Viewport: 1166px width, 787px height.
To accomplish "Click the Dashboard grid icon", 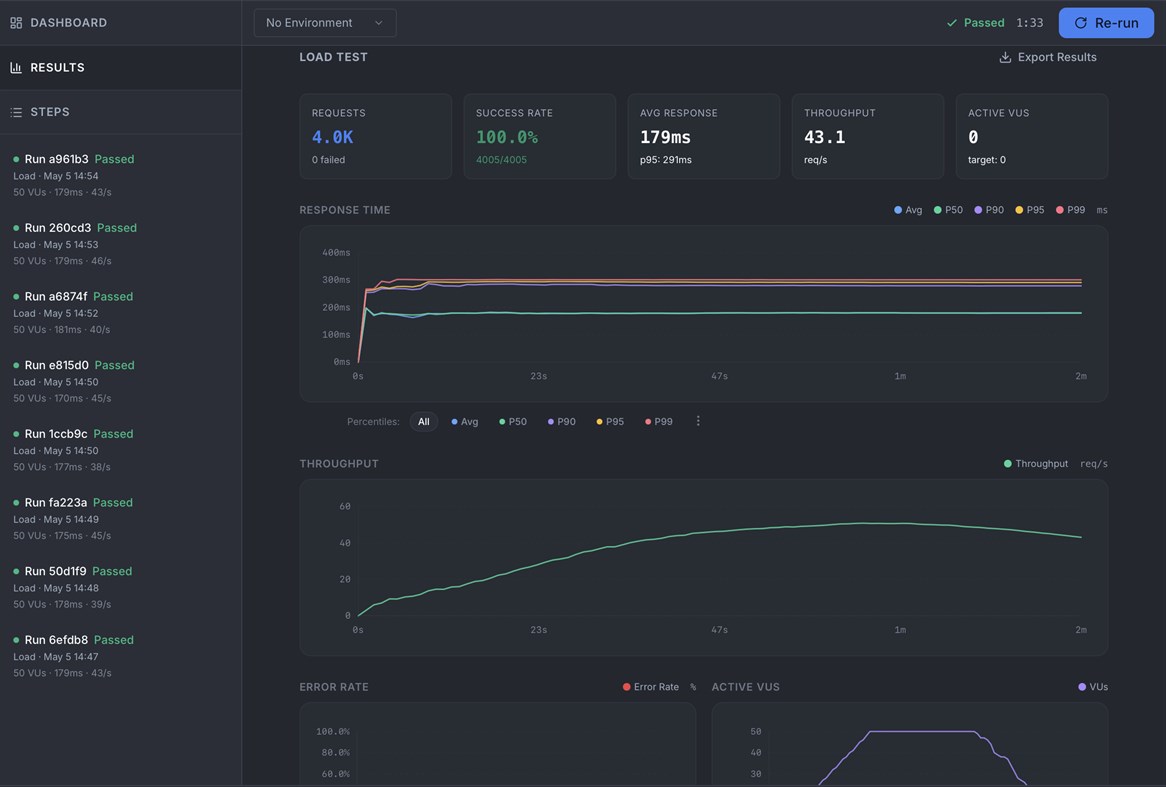I will pyautogui.click(x=16, y=23).
